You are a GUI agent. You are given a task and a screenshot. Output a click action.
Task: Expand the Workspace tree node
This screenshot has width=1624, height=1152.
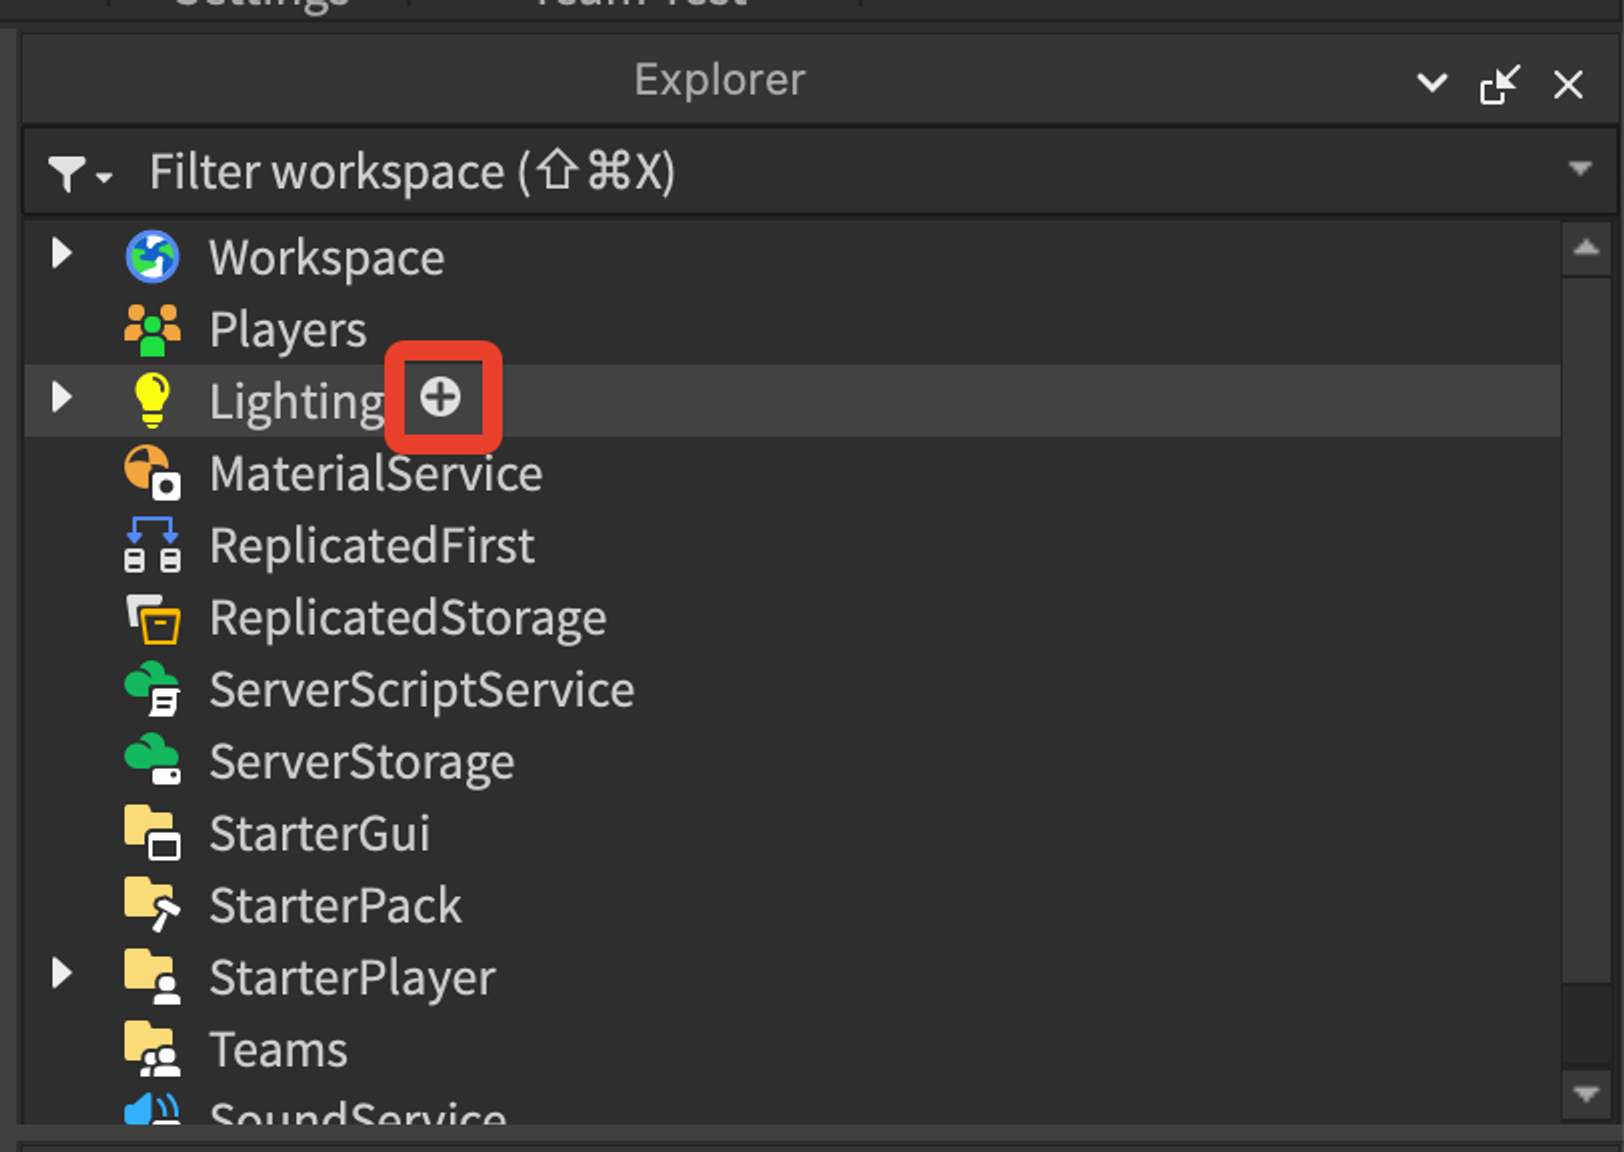point(62,254)
